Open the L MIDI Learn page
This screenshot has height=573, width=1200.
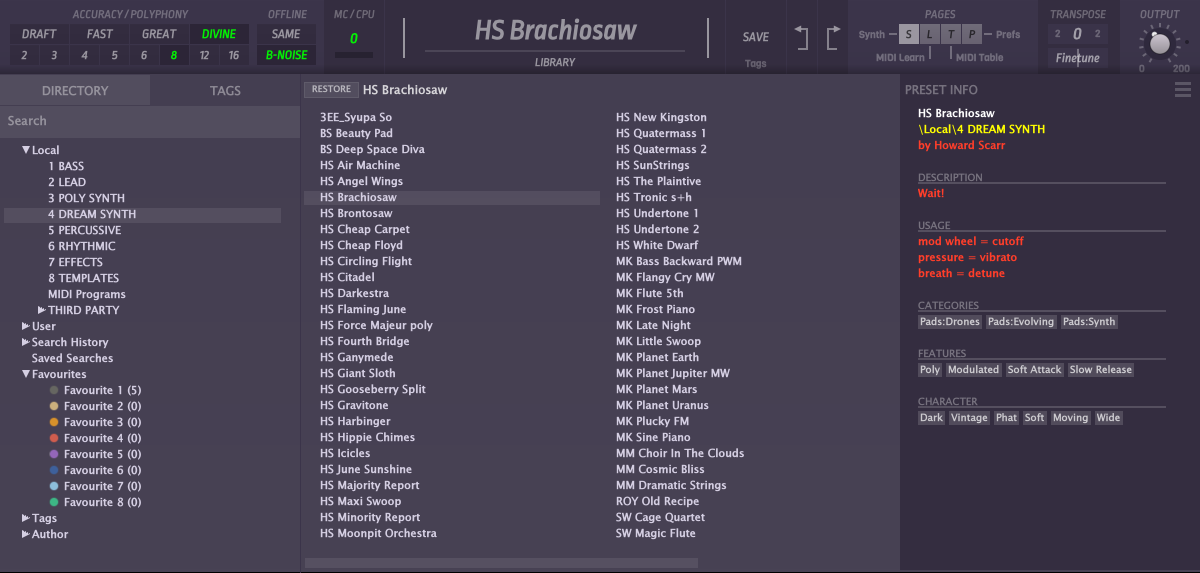click(930, 35)
